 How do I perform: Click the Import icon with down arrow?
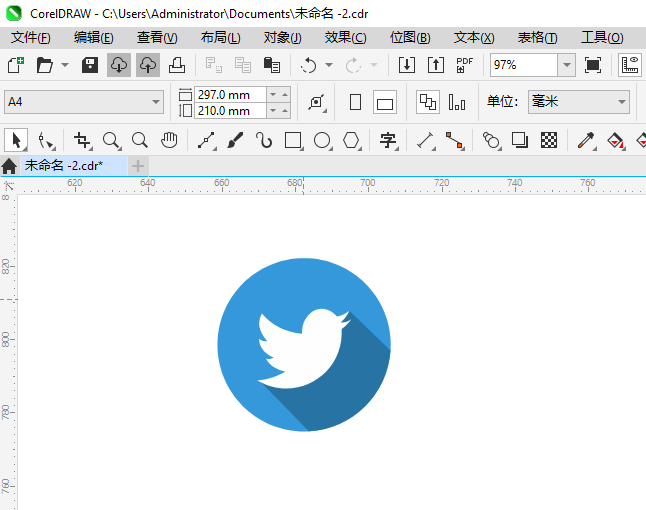[407, 65]
